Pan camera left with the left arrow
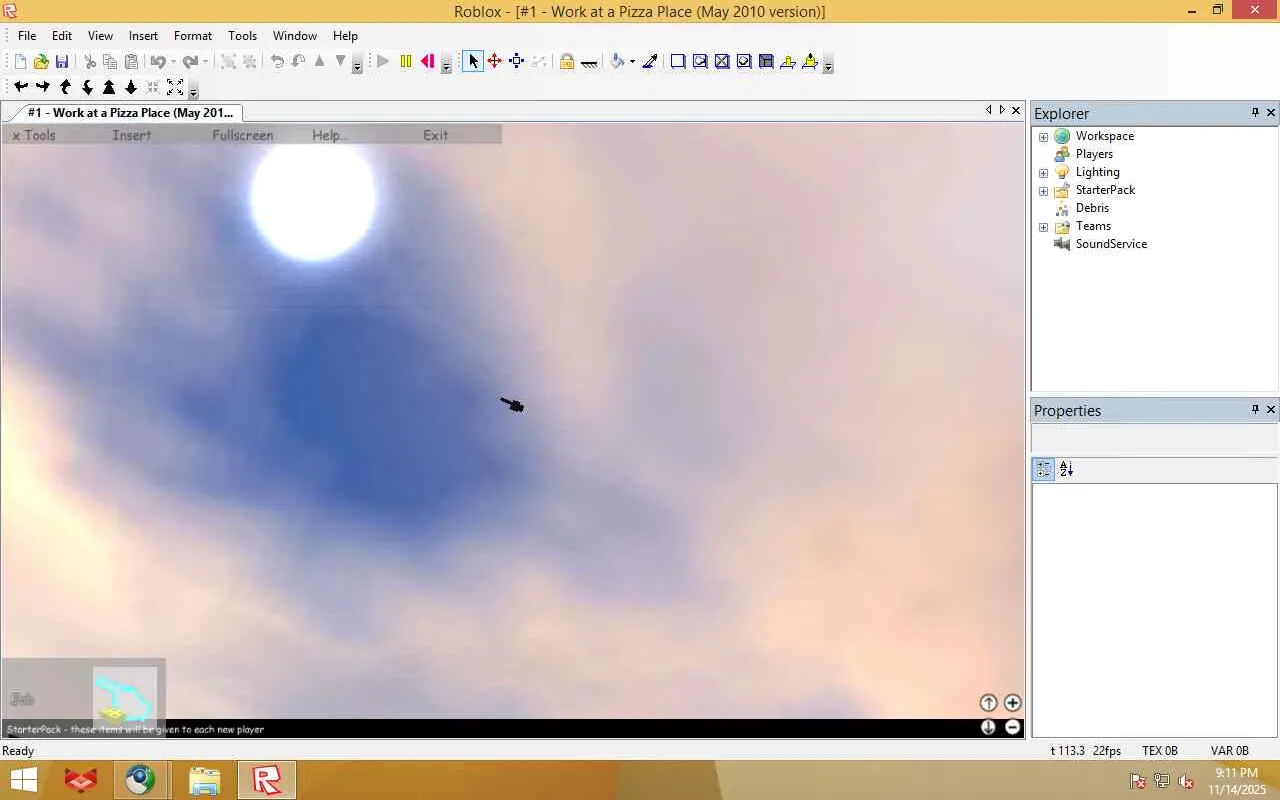The width and height of the screenshot is (1280, 800). pyautogui.click(x=20, y=88)
